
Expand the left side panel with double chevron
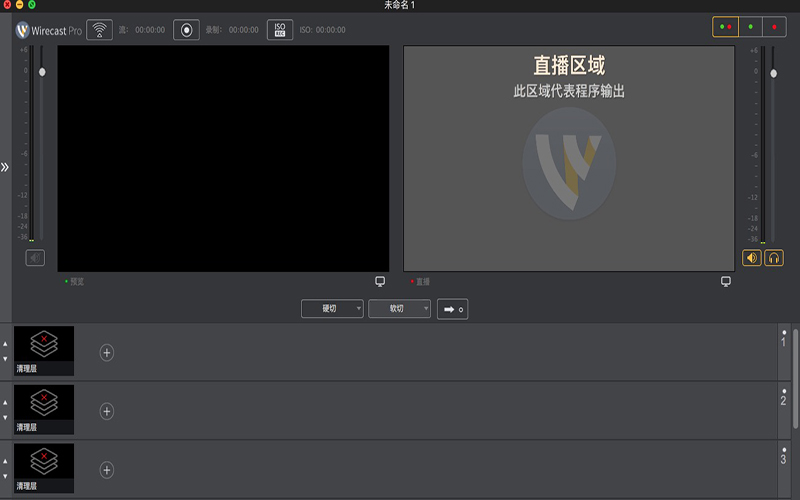coord(5,167)
